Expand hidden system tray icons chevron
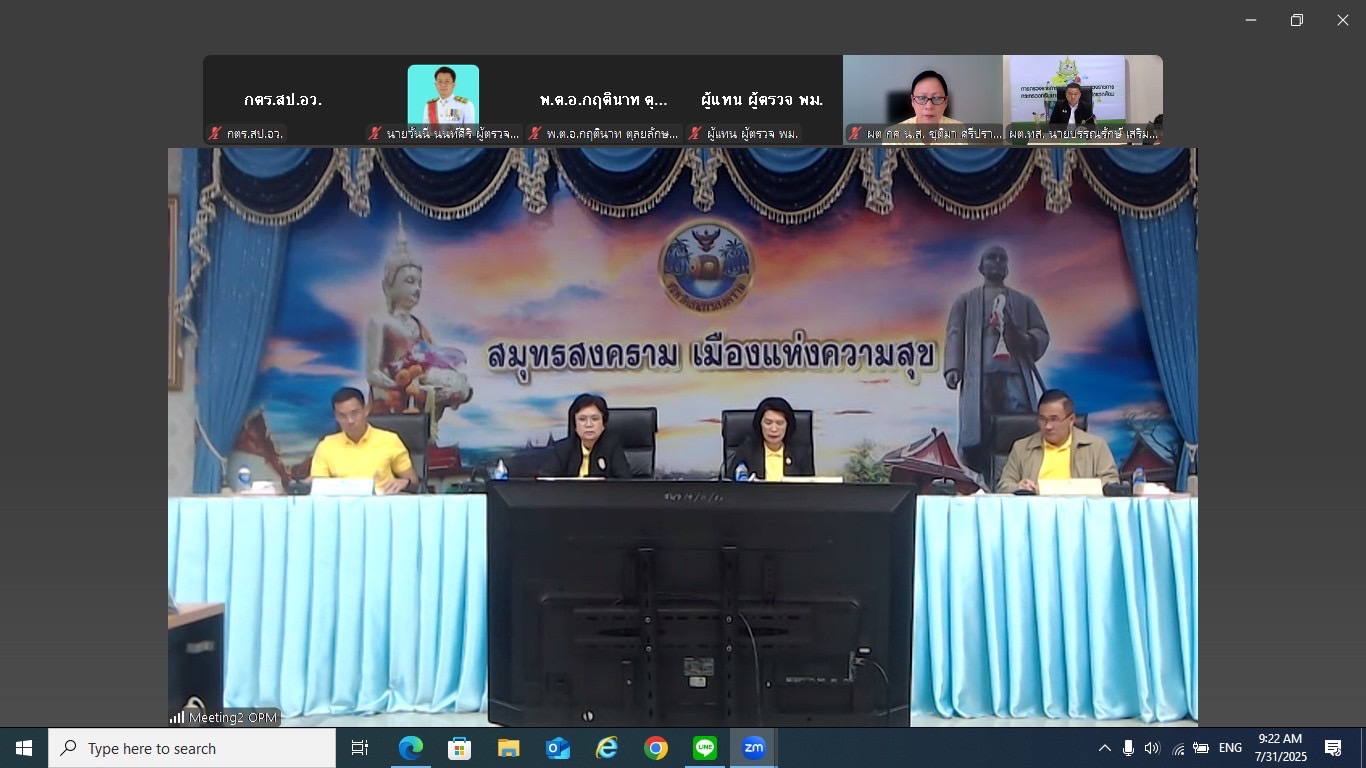This screenshot has height=768, width=1366. (x=1104, y=748)
